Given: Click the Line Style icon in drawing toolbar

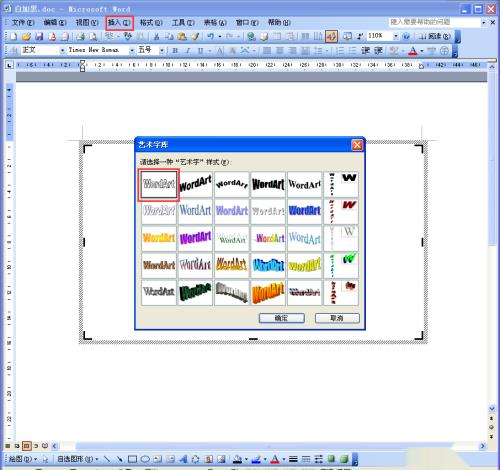Looking at the screenshot, I should pyautogui.click(x=293, y=459).
